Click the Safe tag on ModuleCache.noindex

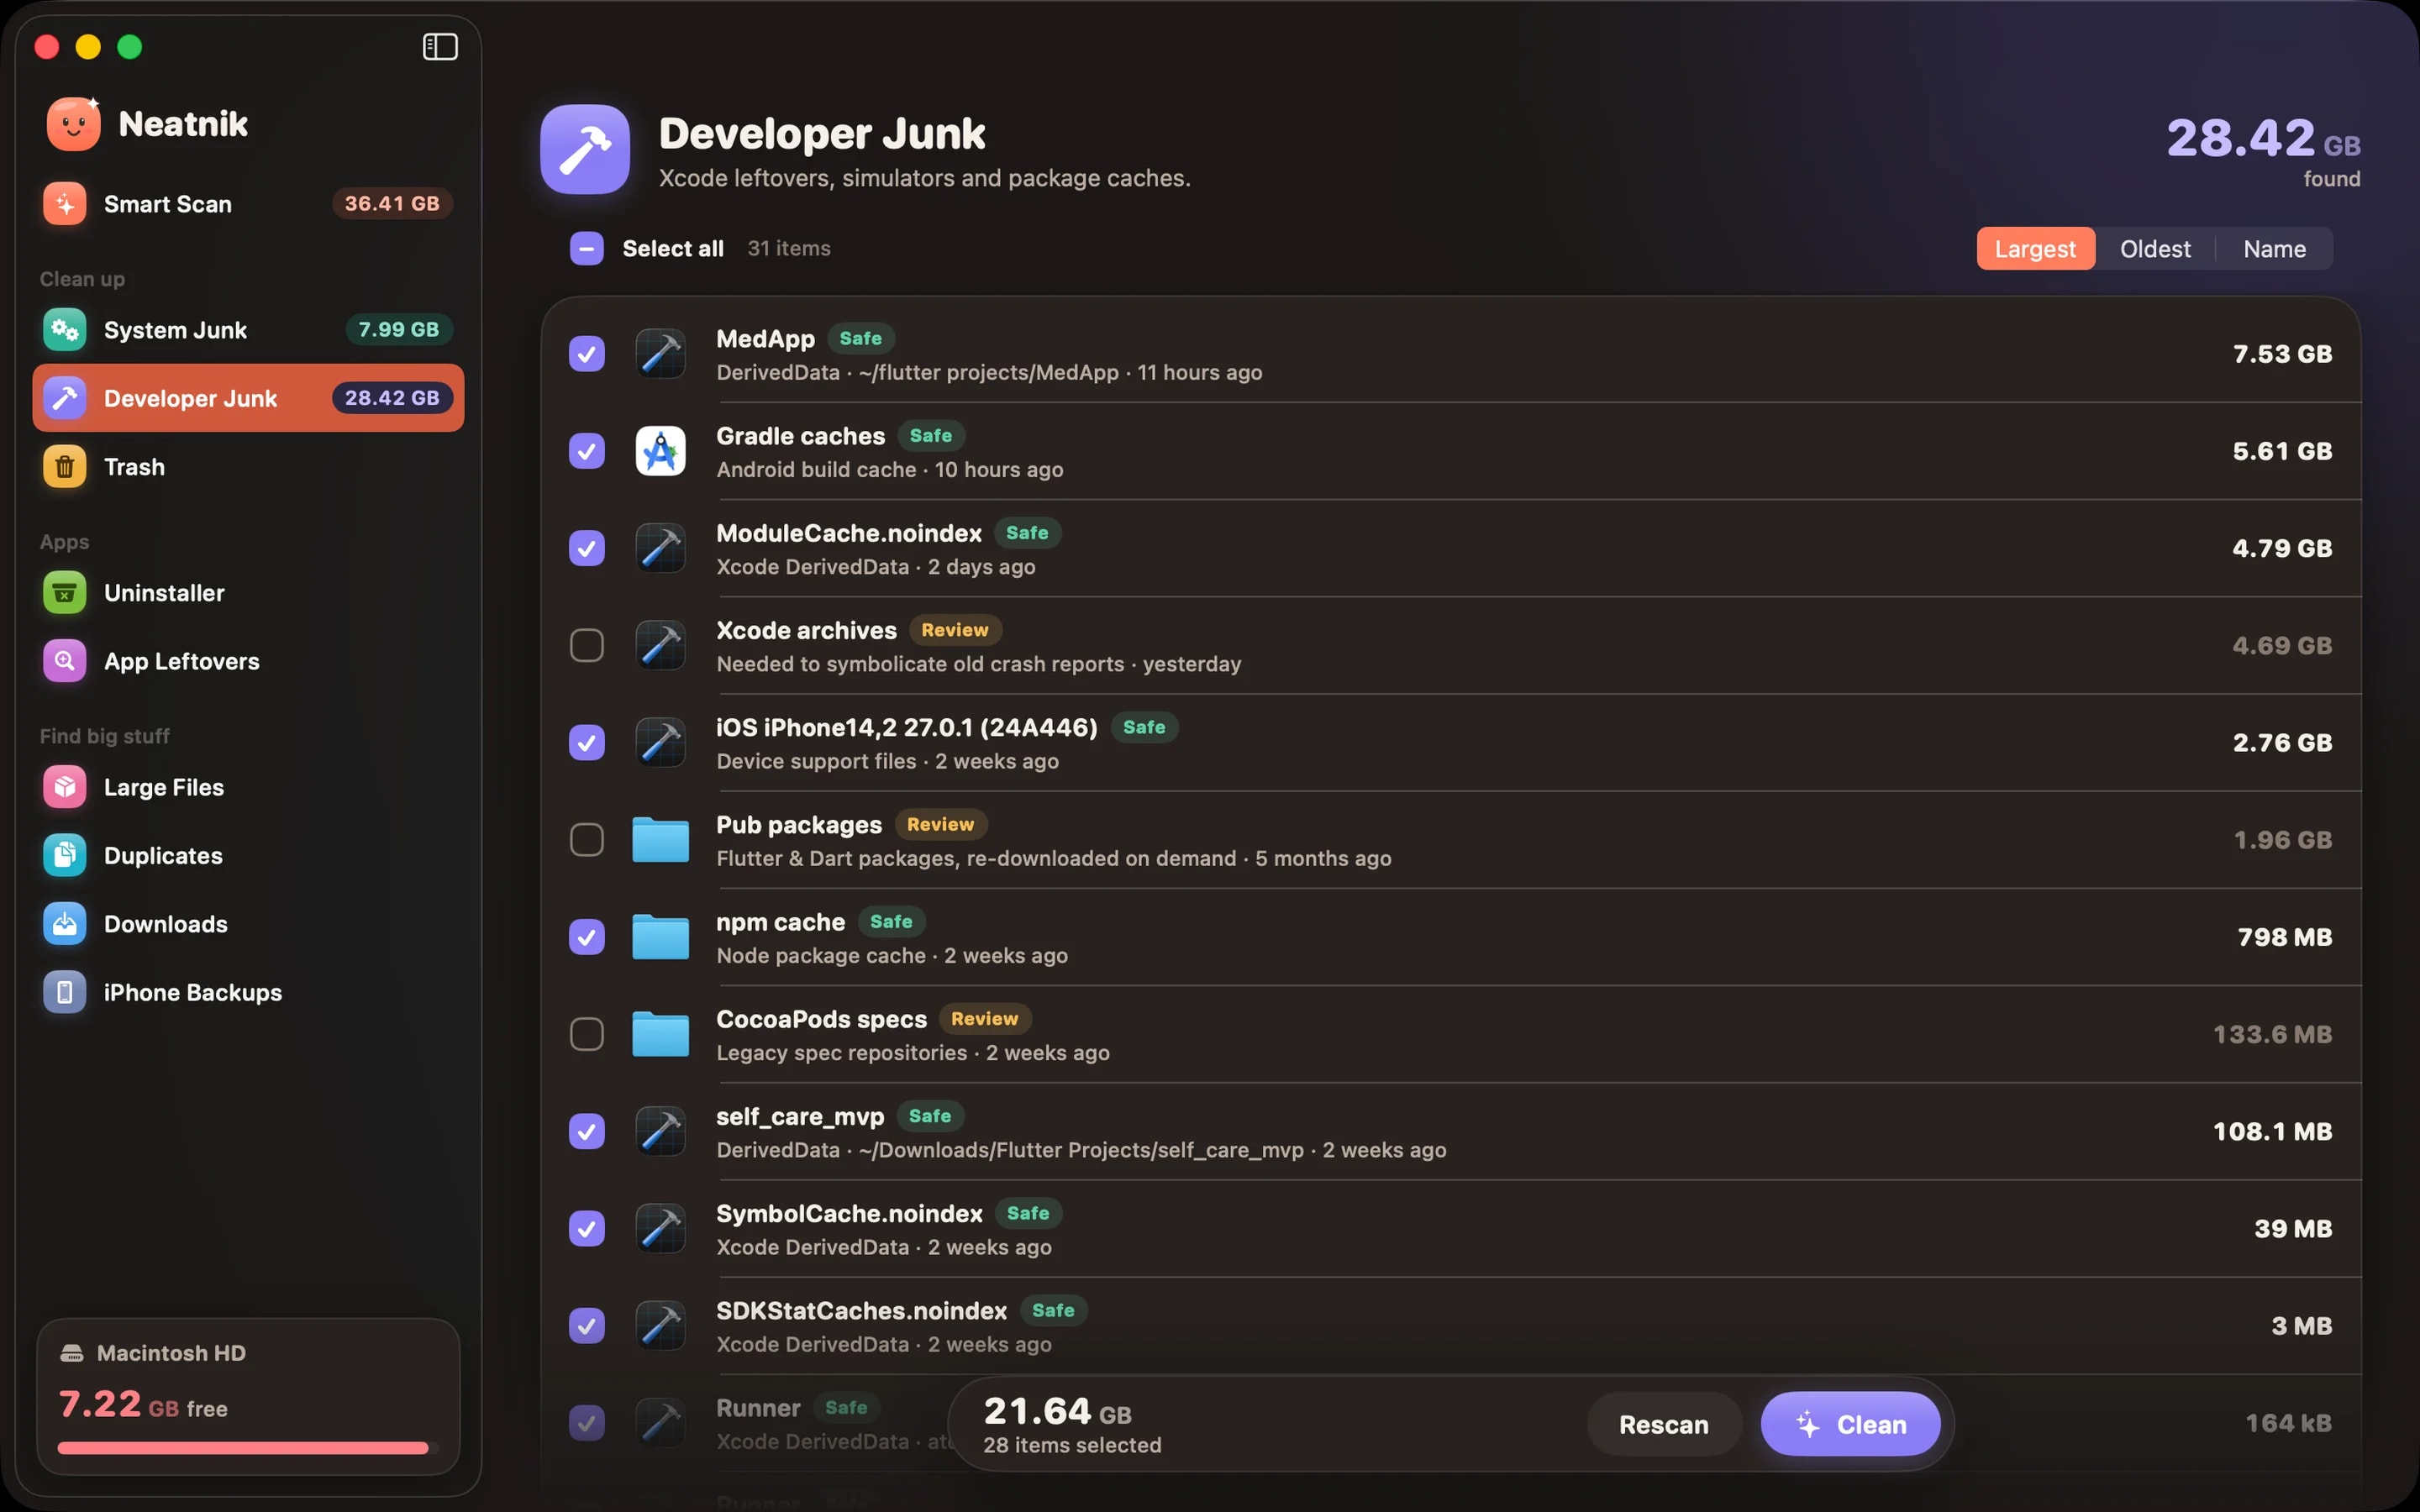[x=1027, y=533]
